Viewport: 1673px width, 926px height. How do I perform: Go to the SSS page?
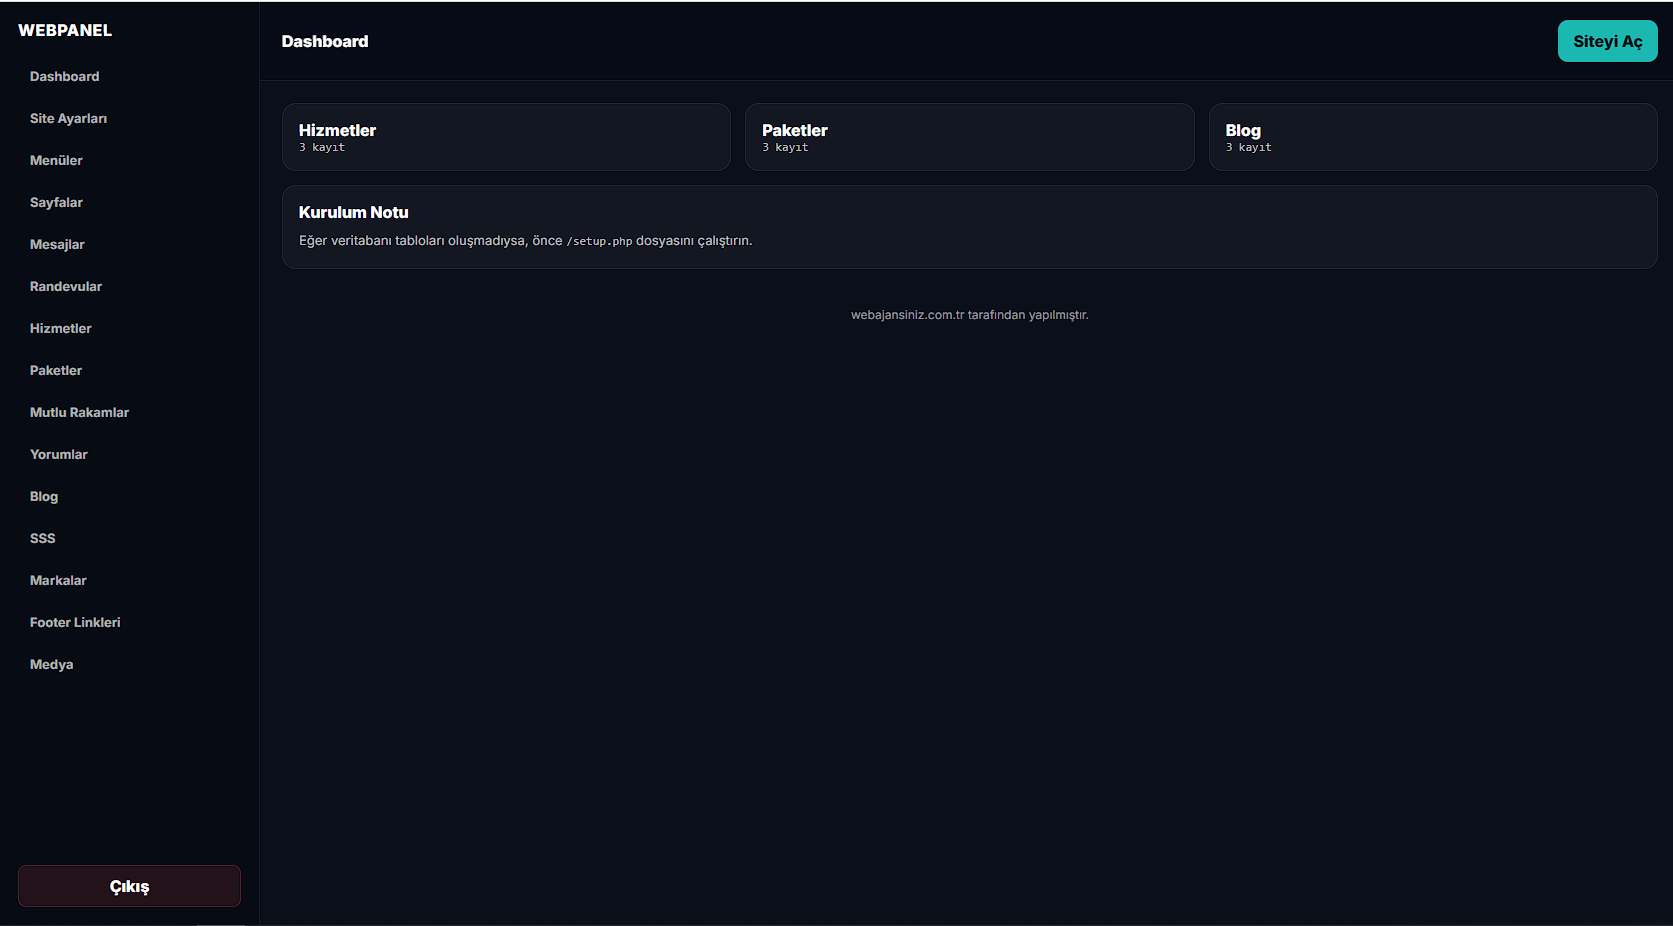43,539
